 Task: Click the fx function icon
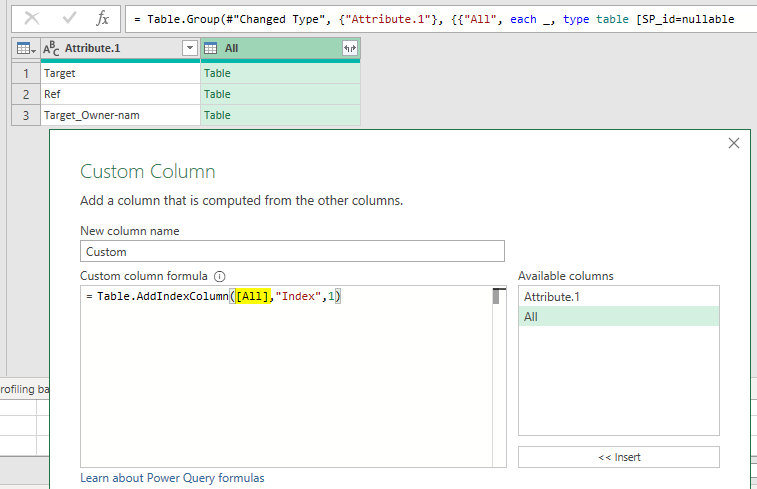point(102,19)
